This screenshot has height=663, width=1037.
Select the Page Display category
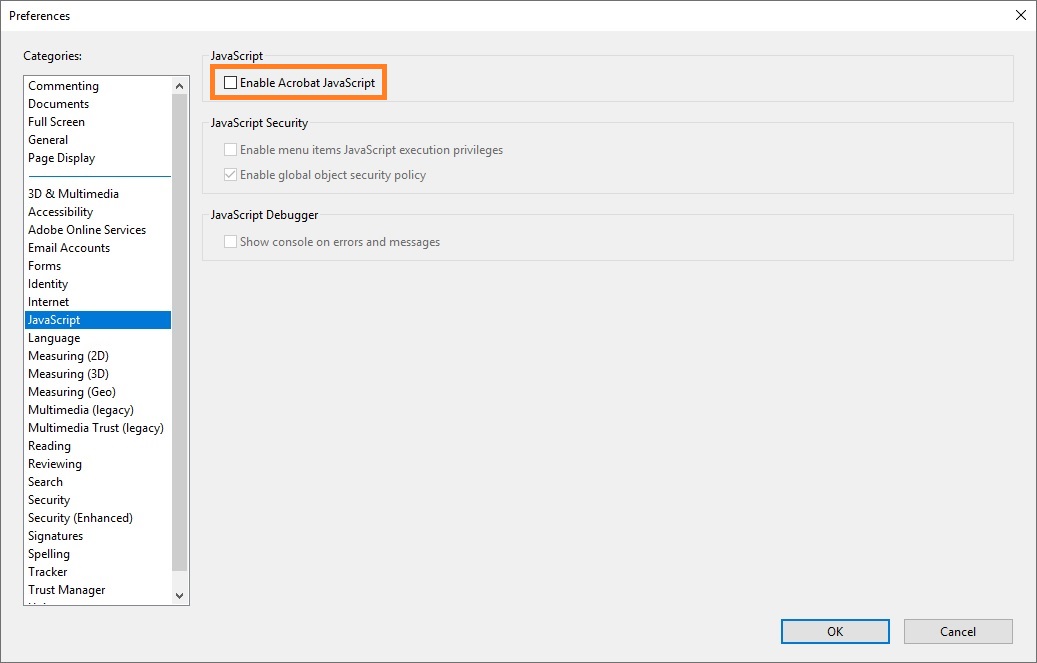pos(61,157)
